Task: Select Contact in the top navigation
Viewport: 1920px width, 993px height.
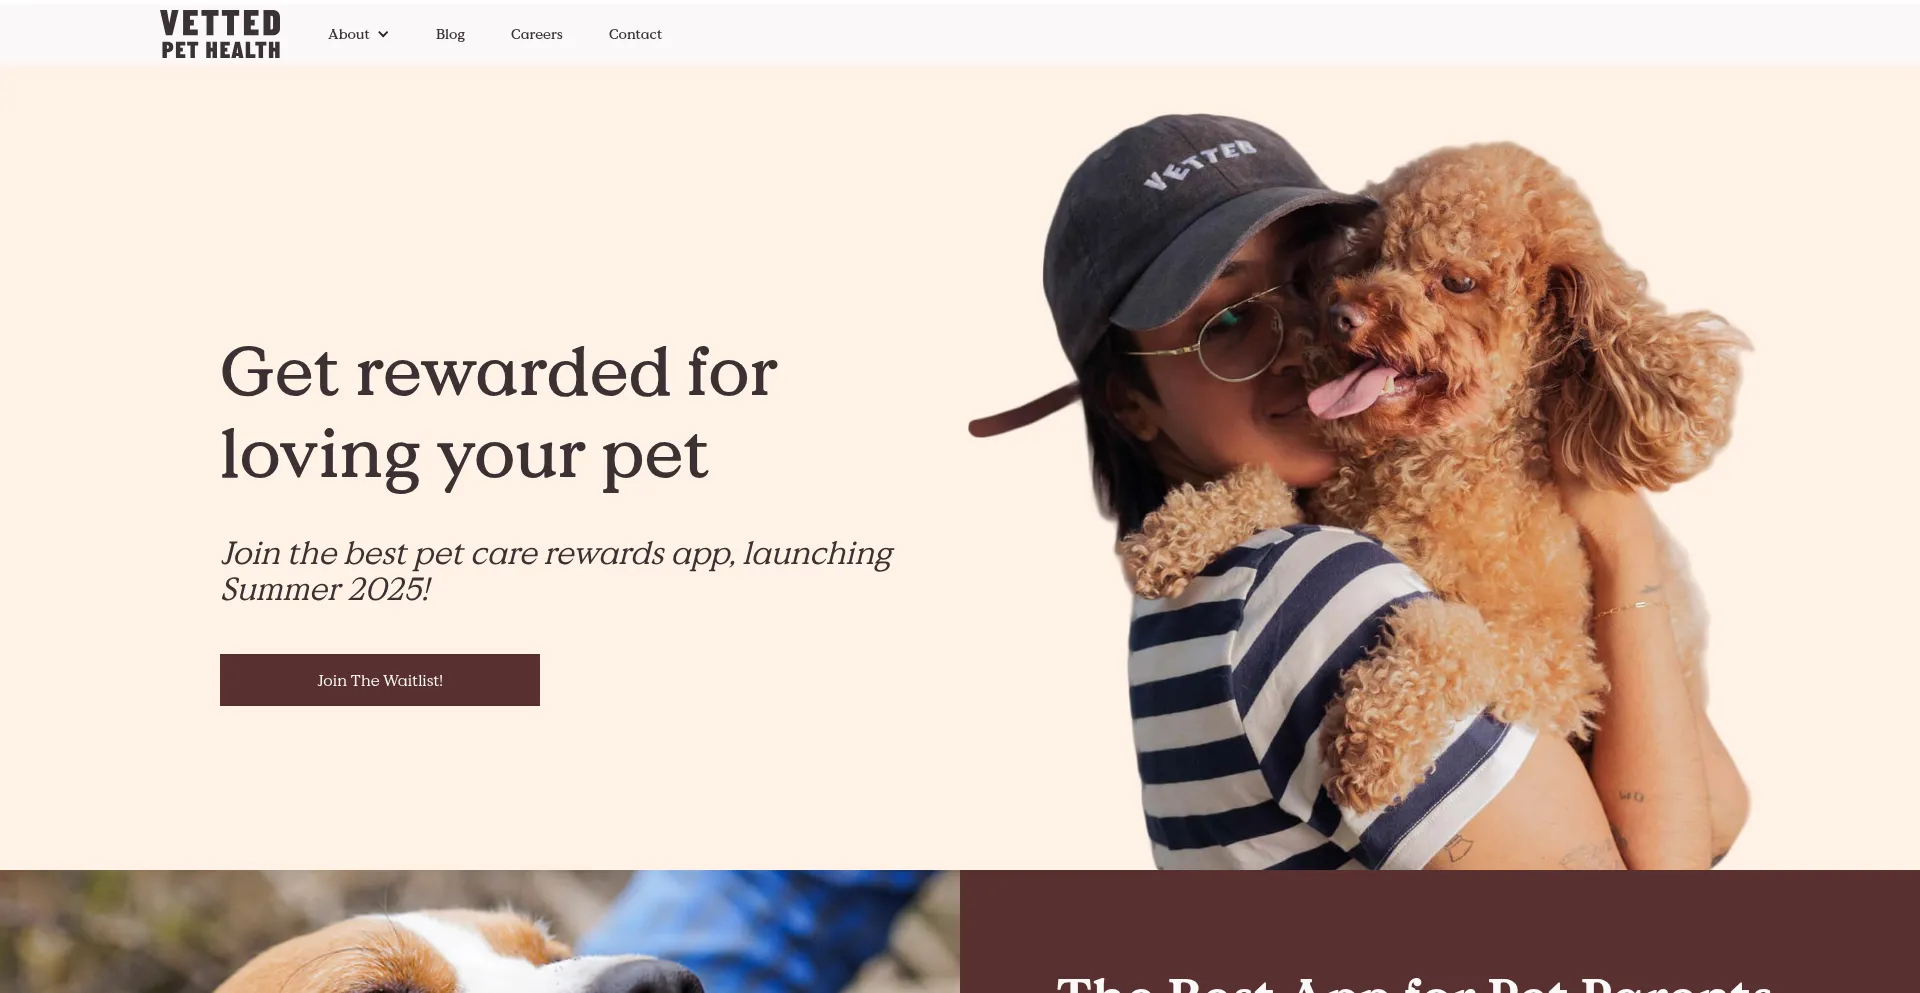Action: 635,34
